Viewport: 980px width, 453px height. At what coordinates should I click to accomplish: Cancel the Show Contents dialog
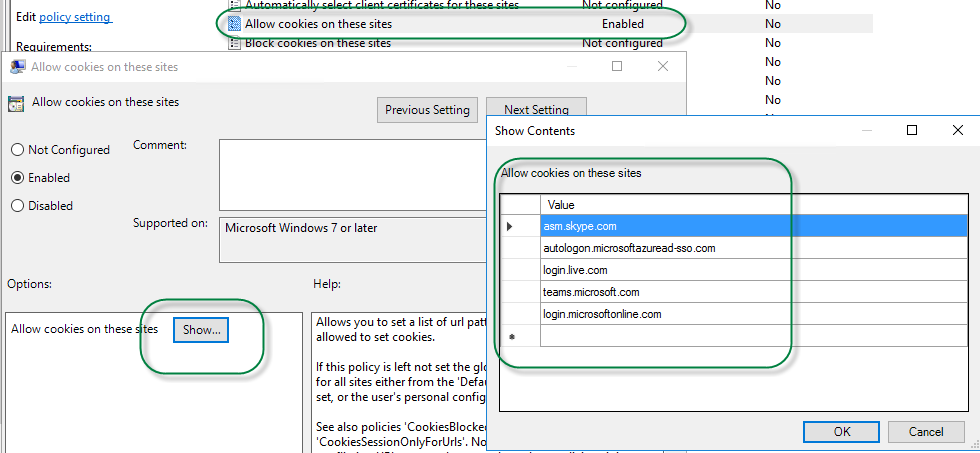click(926, 432)
